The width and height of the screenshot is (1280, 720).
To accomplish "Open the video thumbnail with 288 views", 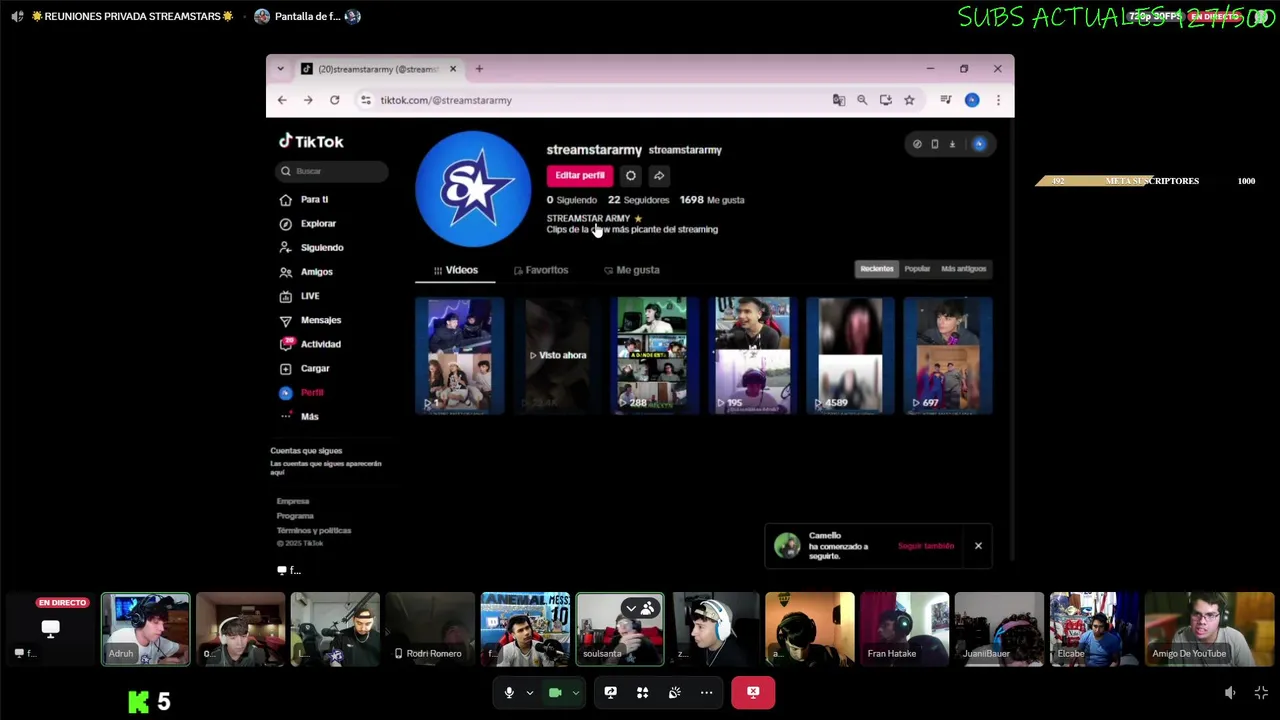I will pos(655,355).
